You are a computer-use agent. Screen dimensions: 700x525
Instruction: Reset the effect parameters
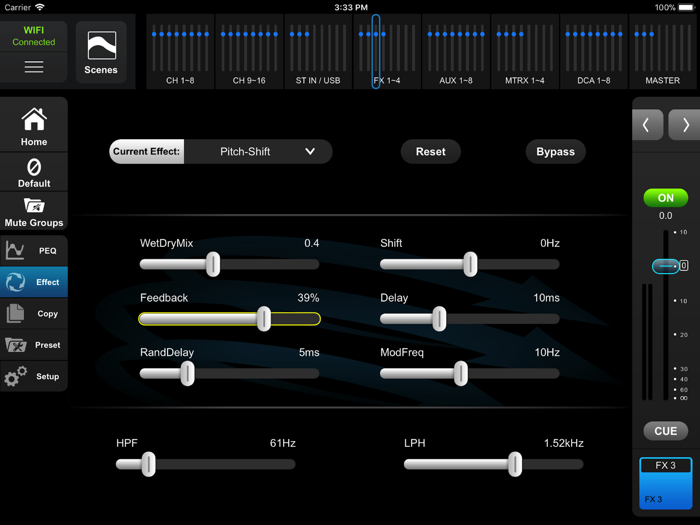[x=431, y=152]
